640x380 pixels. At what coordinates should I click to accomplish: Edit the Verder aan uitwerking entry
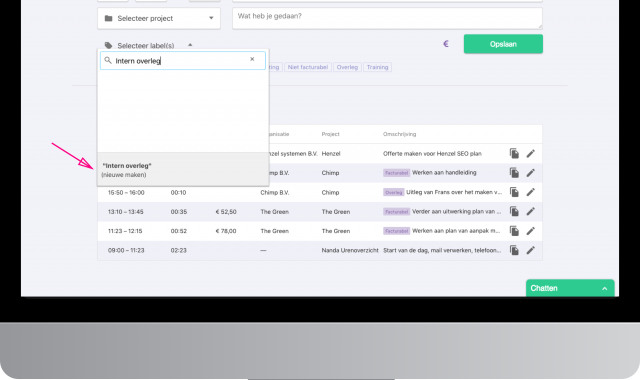tap(530, 211)
